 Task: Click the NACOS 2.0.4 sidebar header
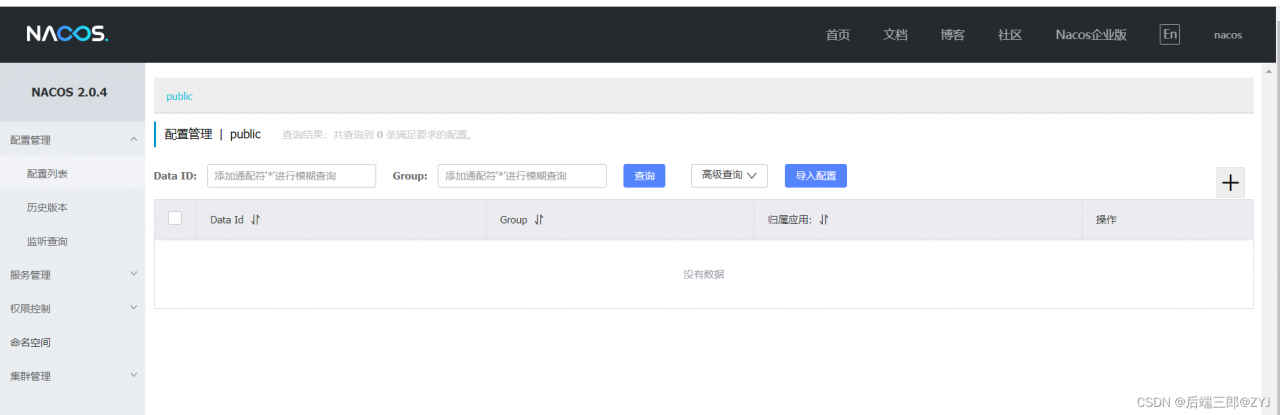tap(72, 92)
